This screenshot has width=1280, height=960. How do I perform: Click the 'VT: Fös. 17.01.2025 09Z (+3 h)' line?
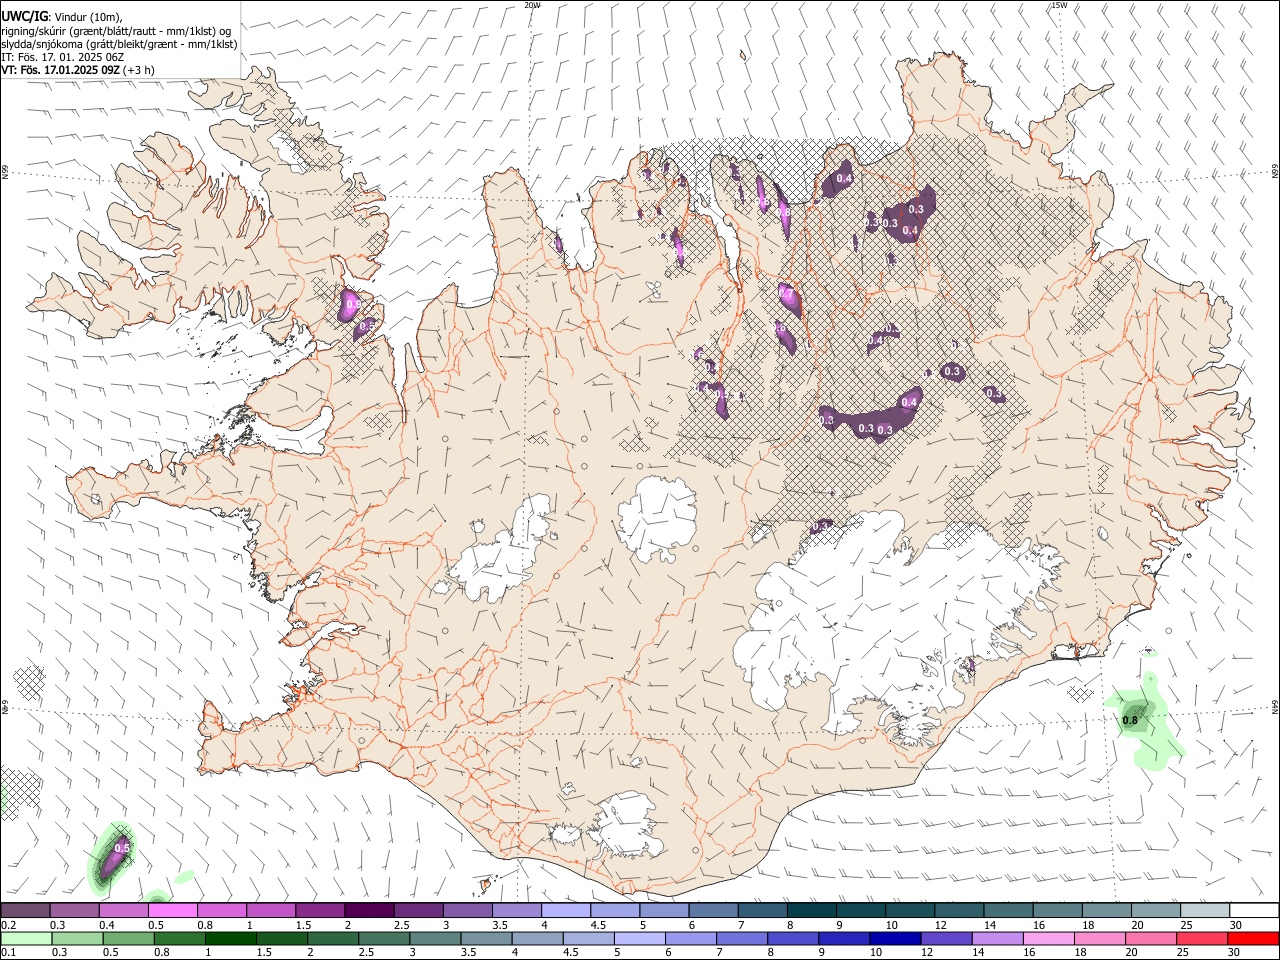click(78, 70)
